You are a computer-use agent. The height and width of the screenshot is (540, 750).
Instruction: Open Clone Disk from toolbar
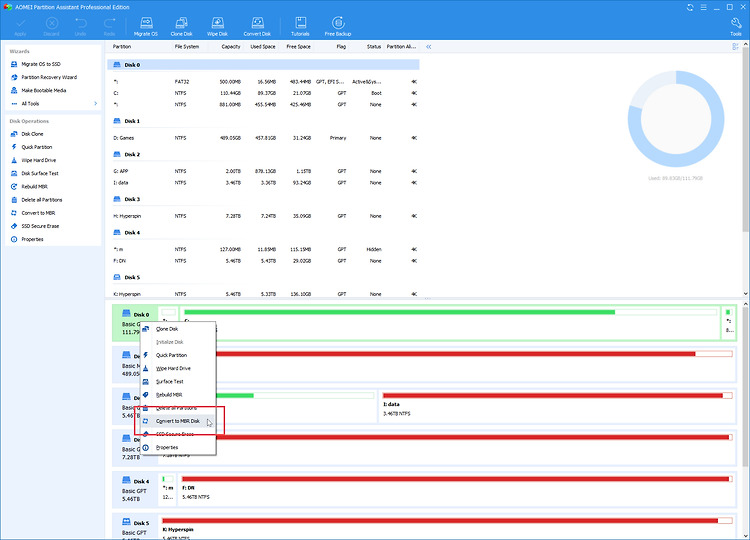coord(181,27)
